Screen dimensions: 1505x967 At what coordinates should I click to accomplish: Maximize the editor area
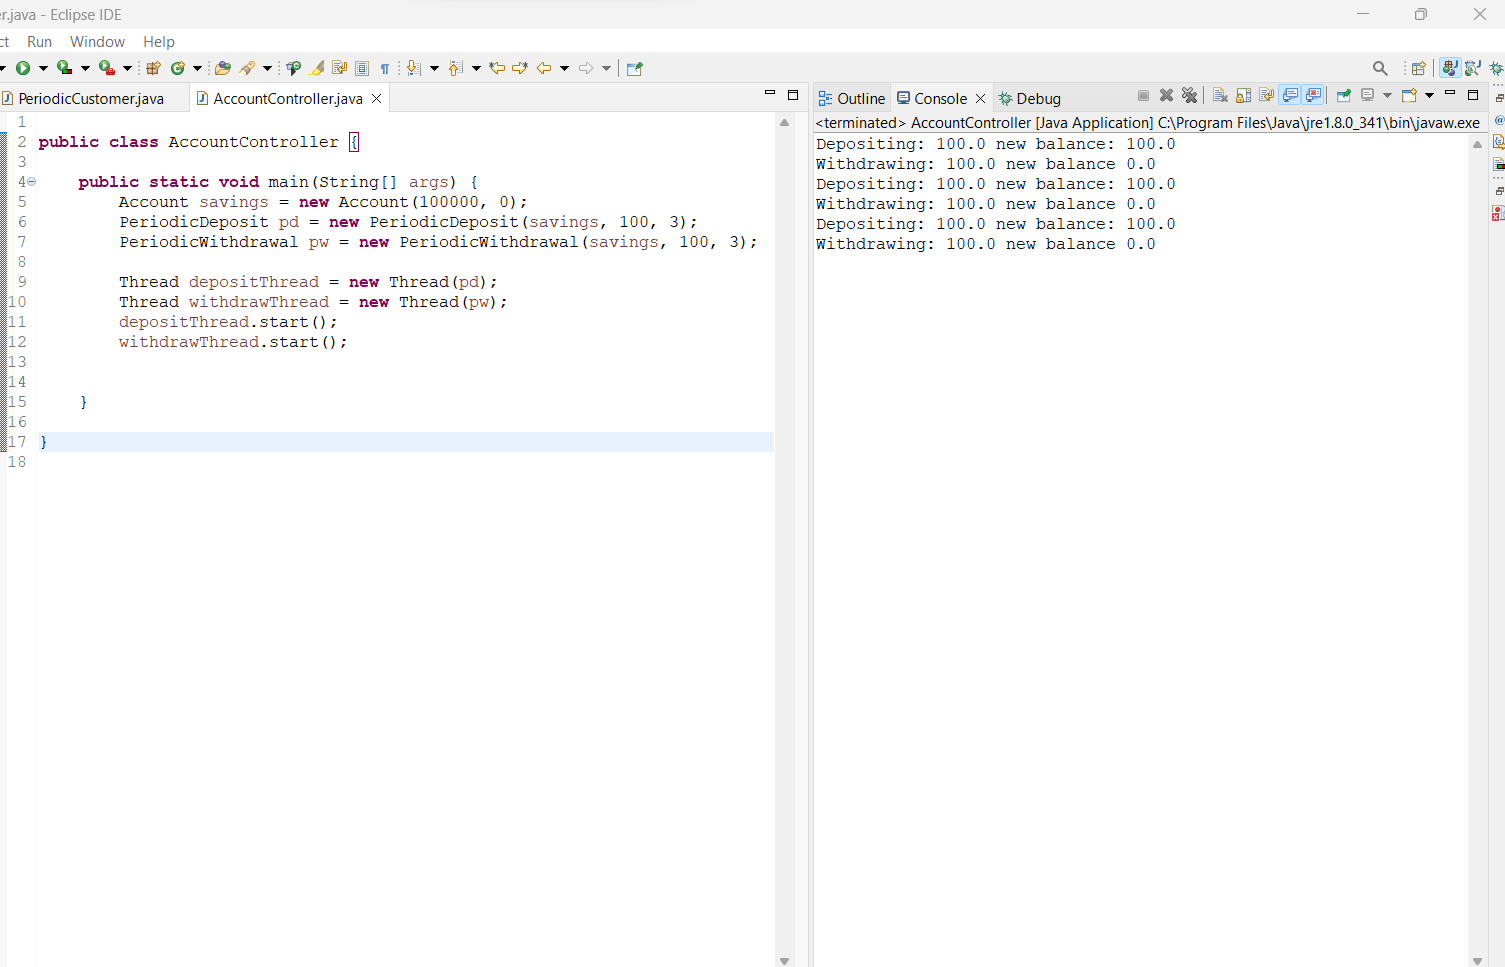tap(793, 95)
